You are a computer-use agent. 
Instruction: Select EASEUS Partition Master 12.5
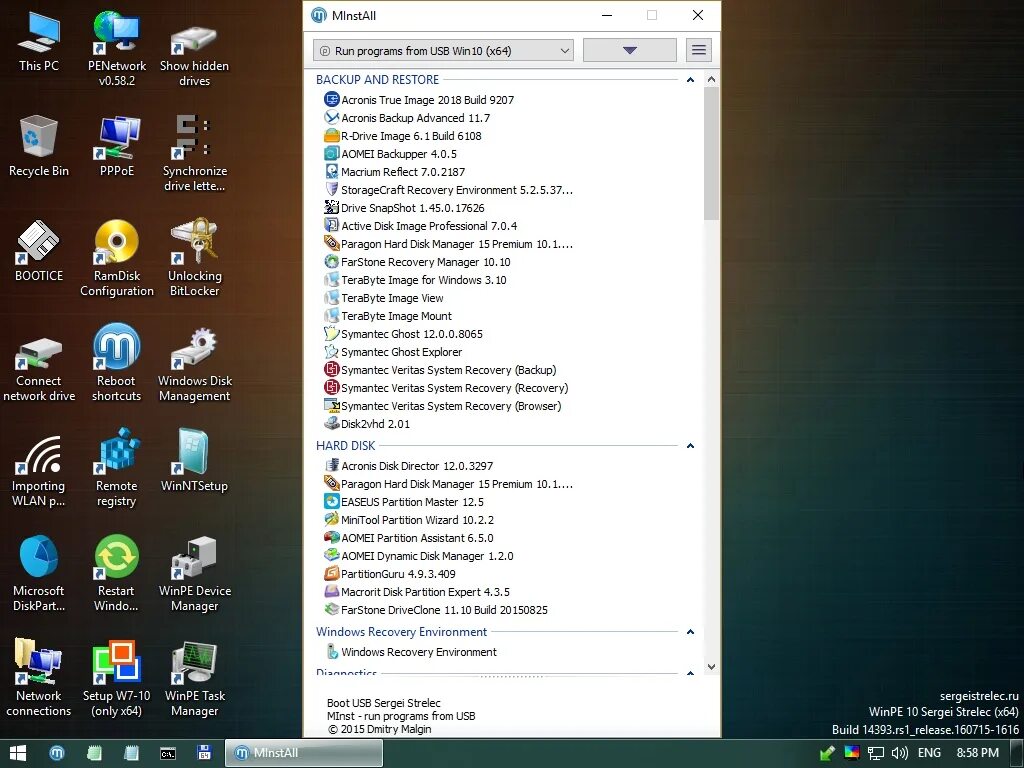tap(404, 502)
